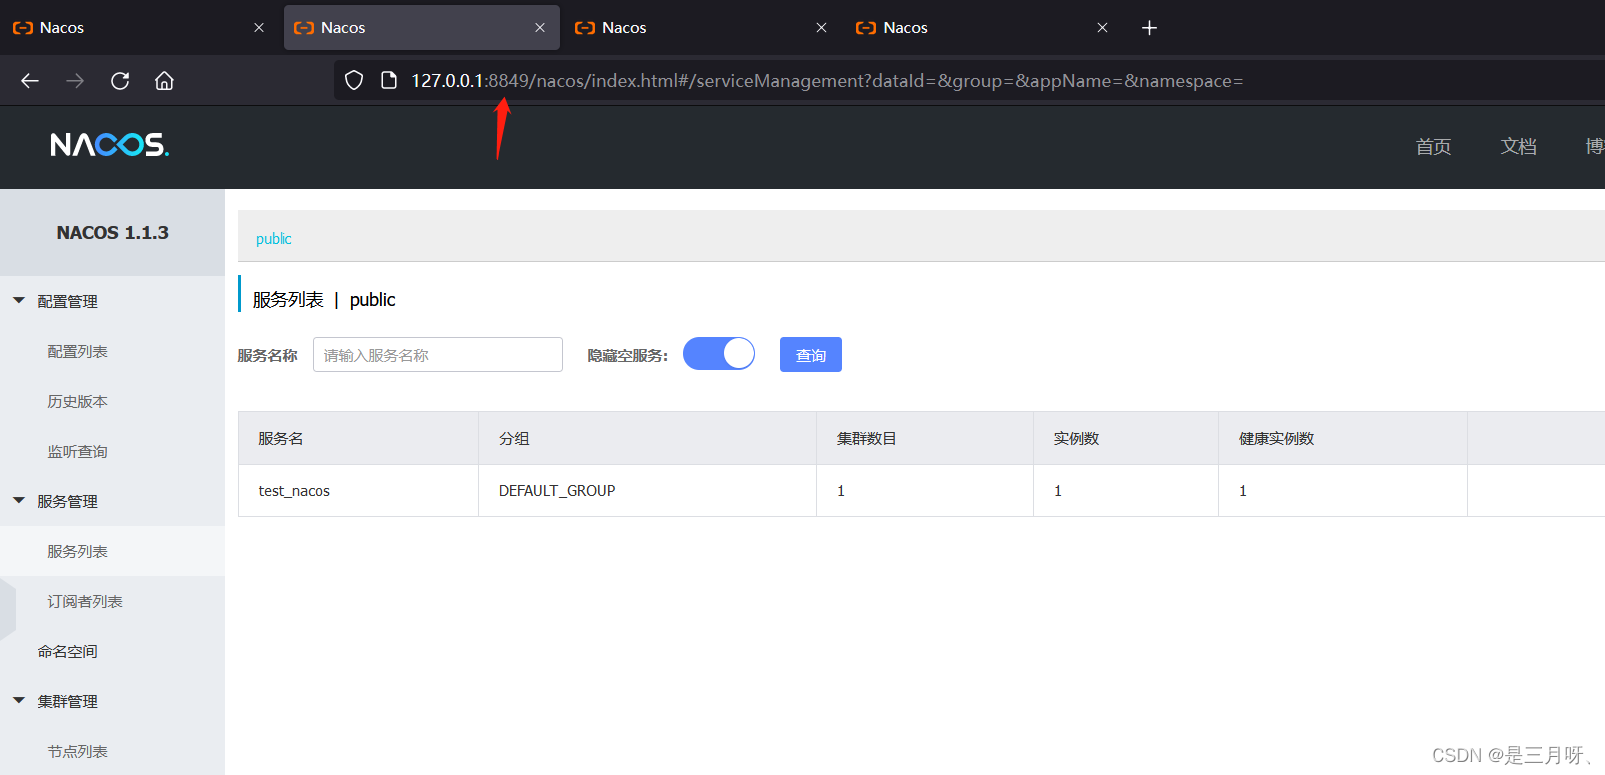Reload the page with refresh icon
Image resolution: width=1605 pixels, height=775 pixels.
coord(120,81)
